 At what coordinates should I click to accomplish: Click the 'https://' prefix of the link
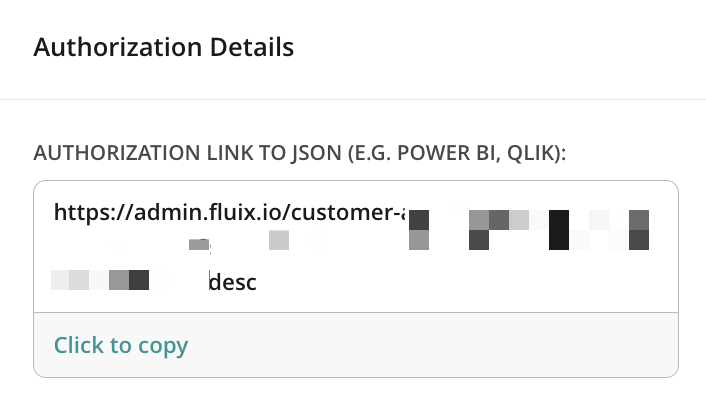coord(88,212)
